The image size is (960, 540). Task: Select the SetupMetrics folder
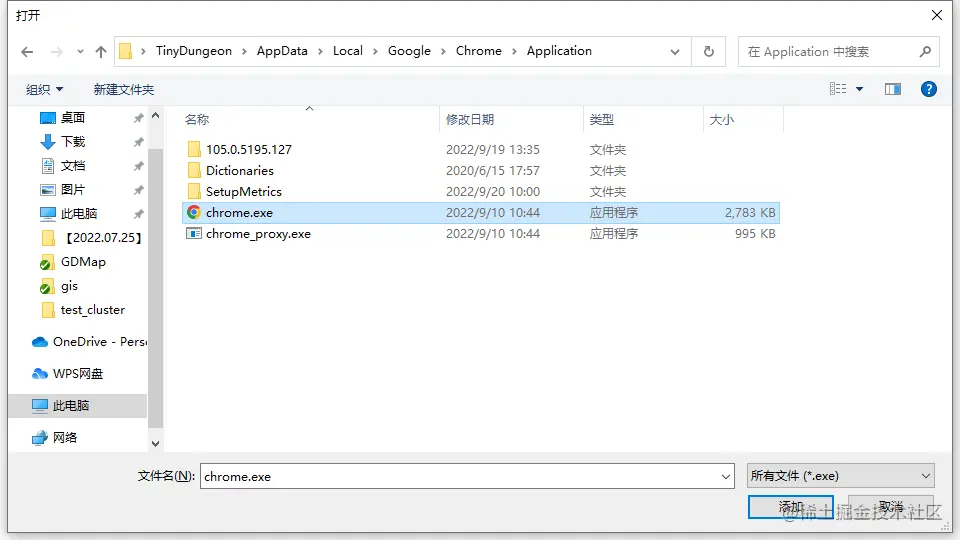pyautogui.click(x=244, y=192)
